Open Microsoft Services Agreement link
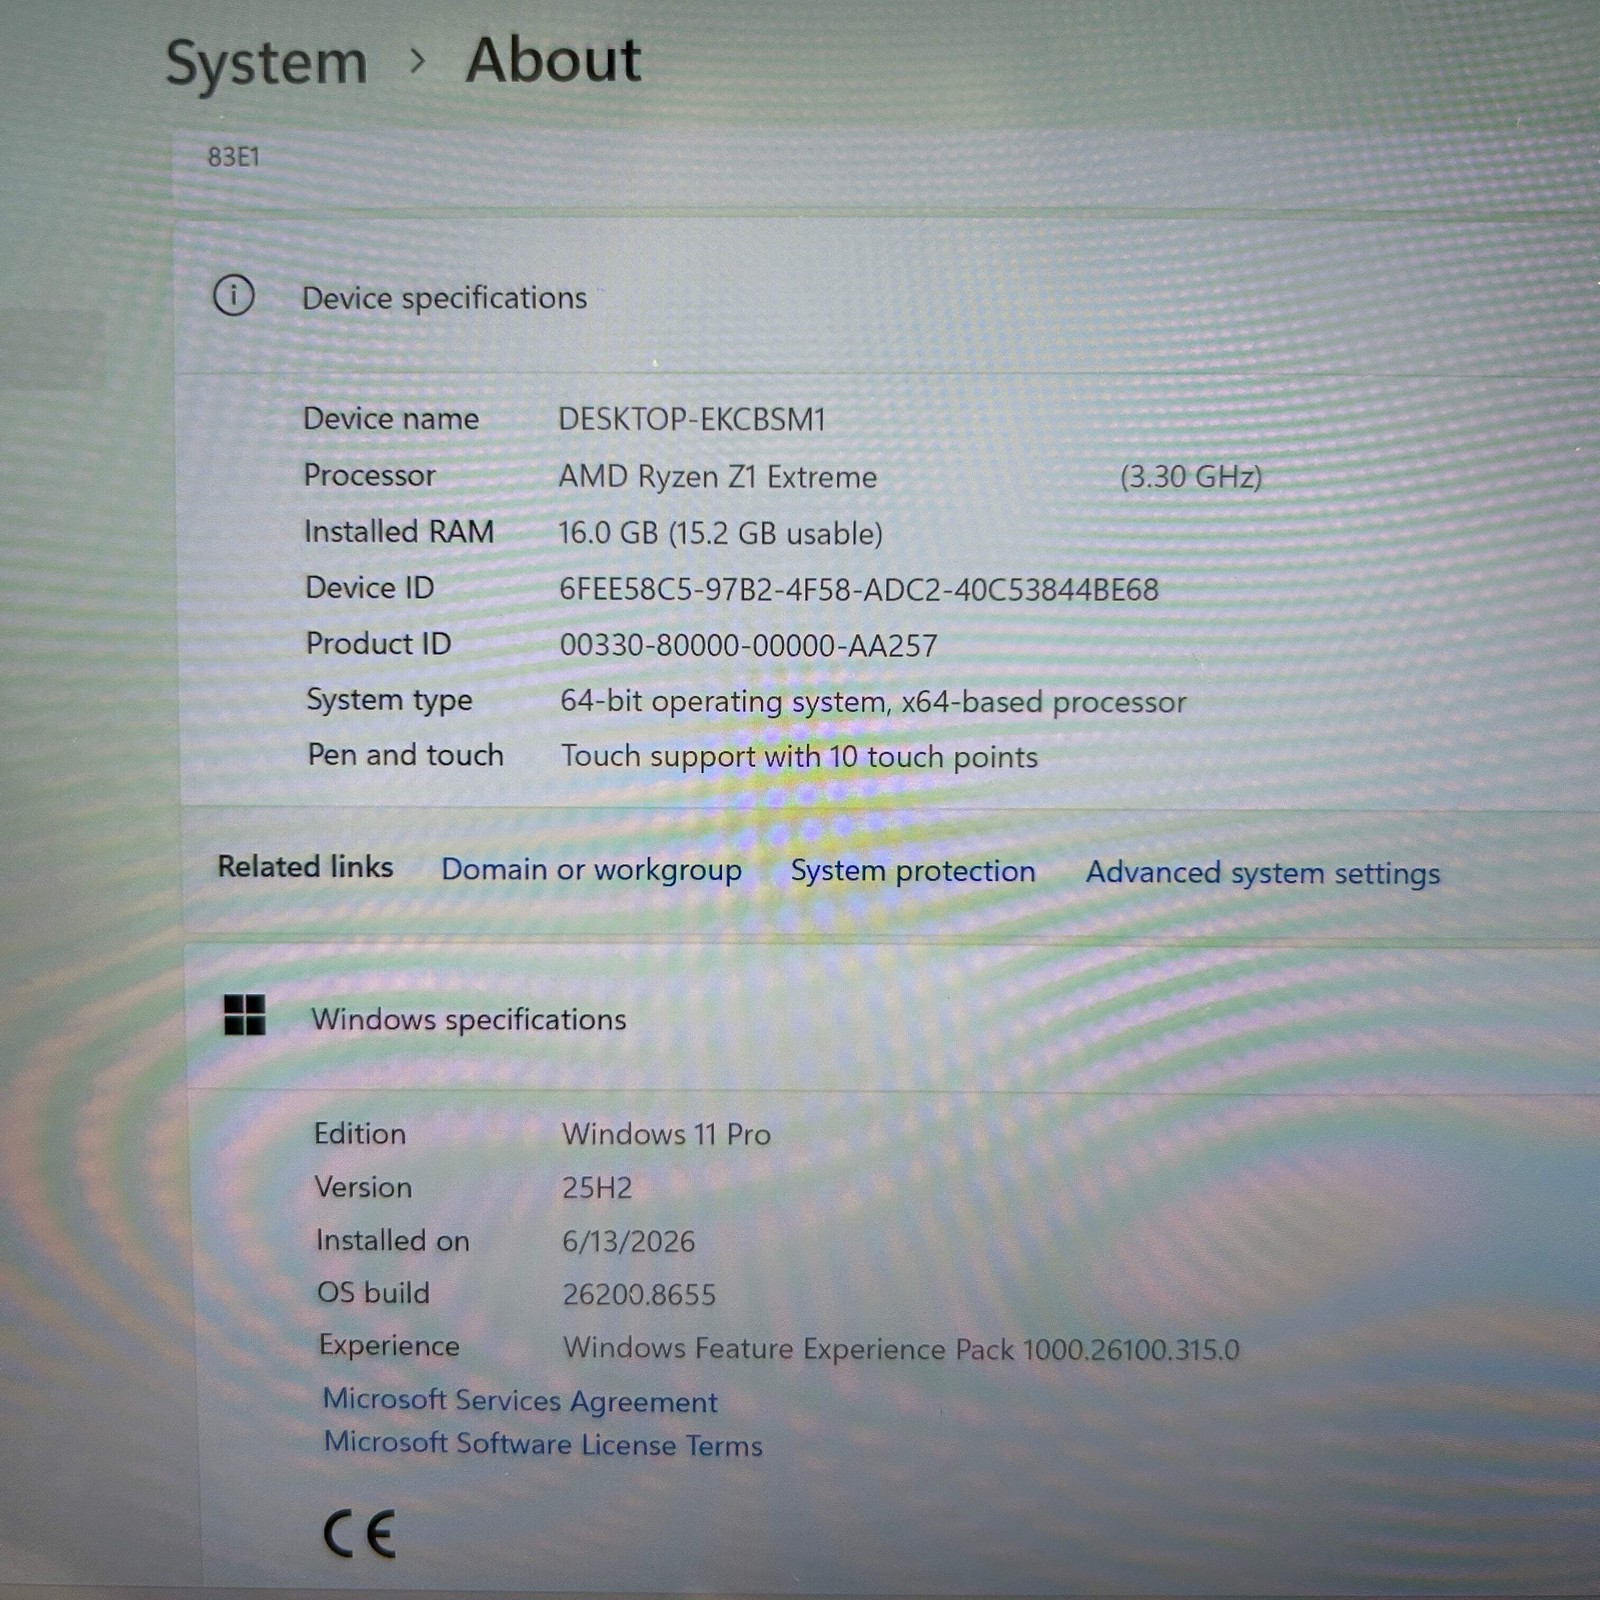 click(x=520, y=1401)
